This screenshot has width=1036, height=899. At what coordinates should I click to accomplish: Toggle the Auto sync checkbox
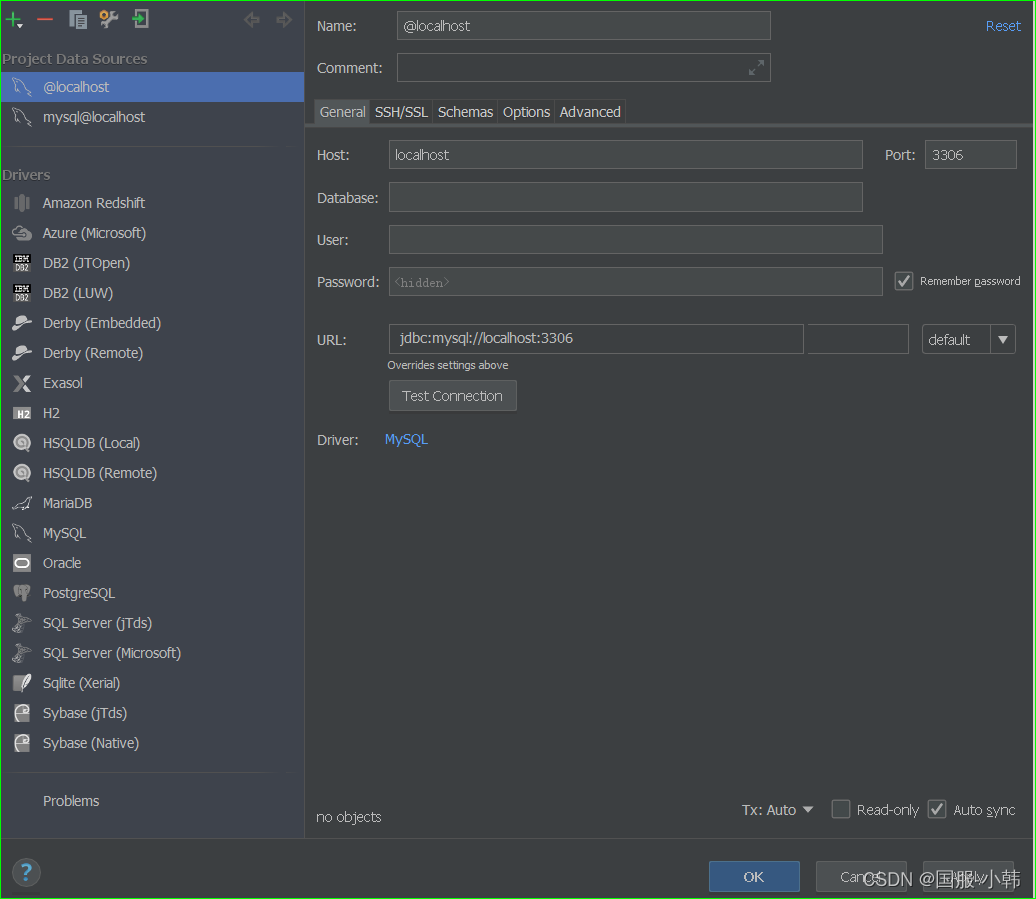tap(937, 809)
